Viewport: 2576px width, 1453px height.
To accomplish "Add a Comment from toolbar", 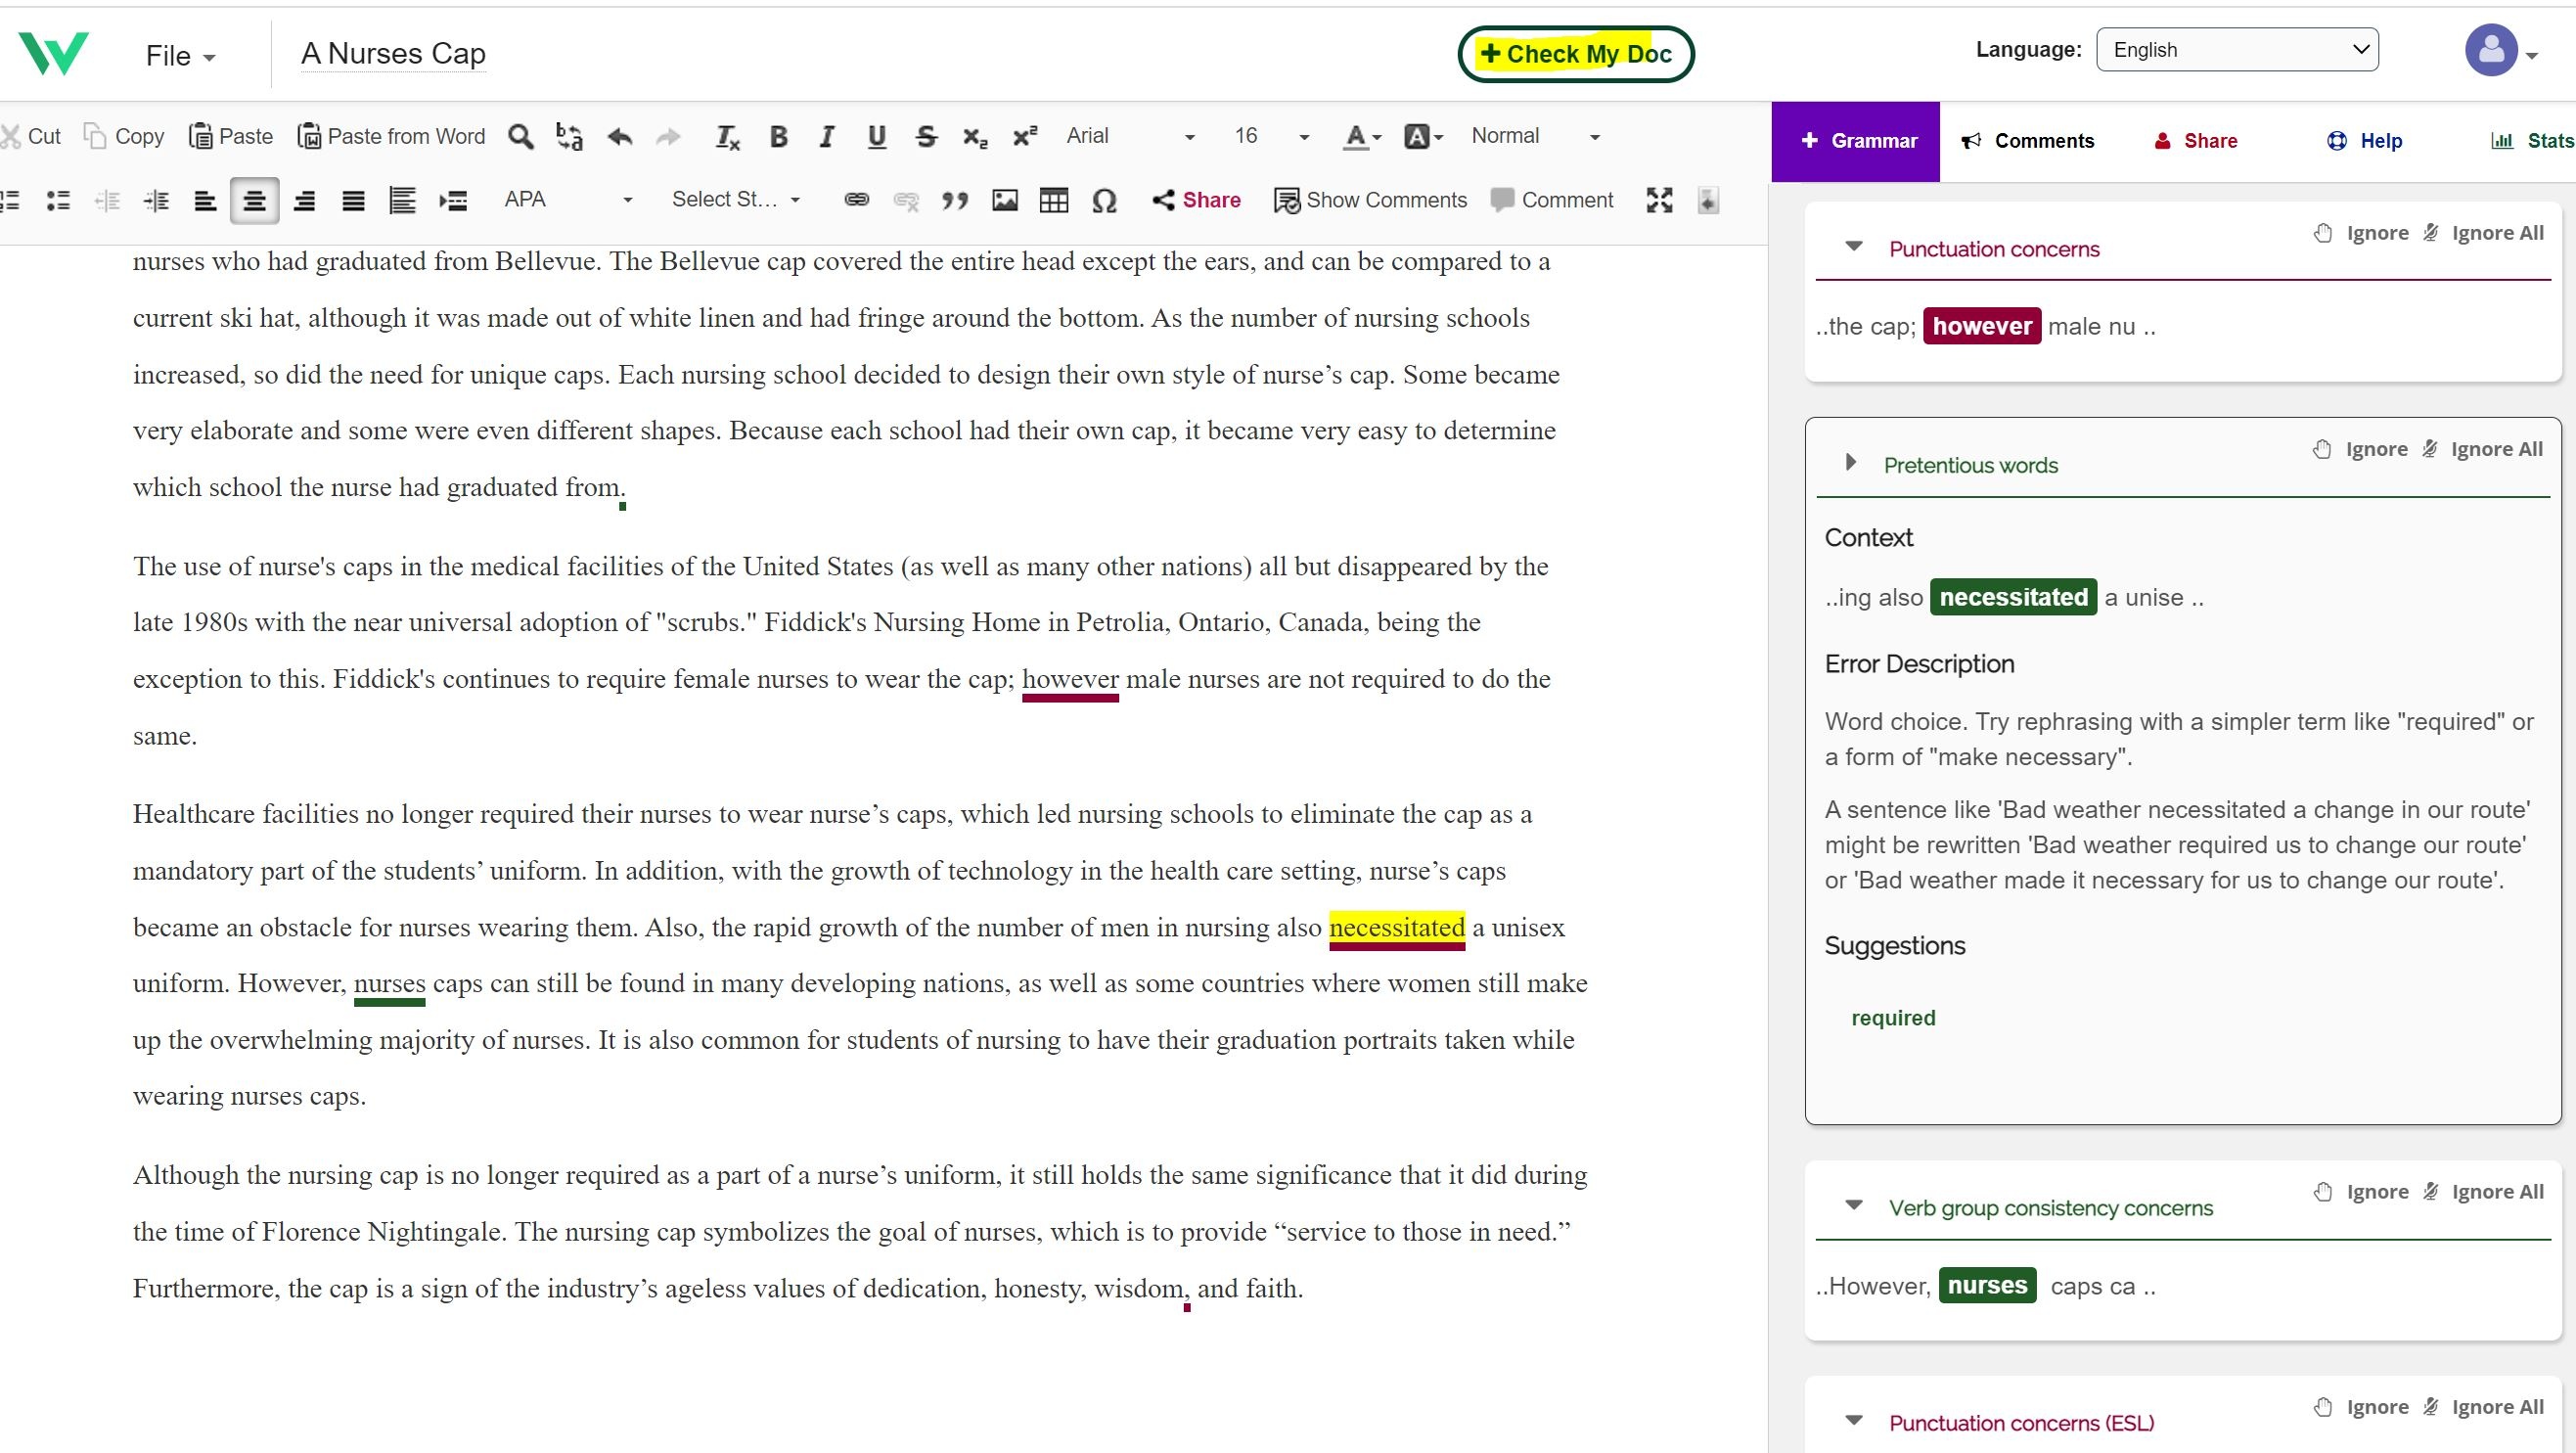I will pos(1552,200).
